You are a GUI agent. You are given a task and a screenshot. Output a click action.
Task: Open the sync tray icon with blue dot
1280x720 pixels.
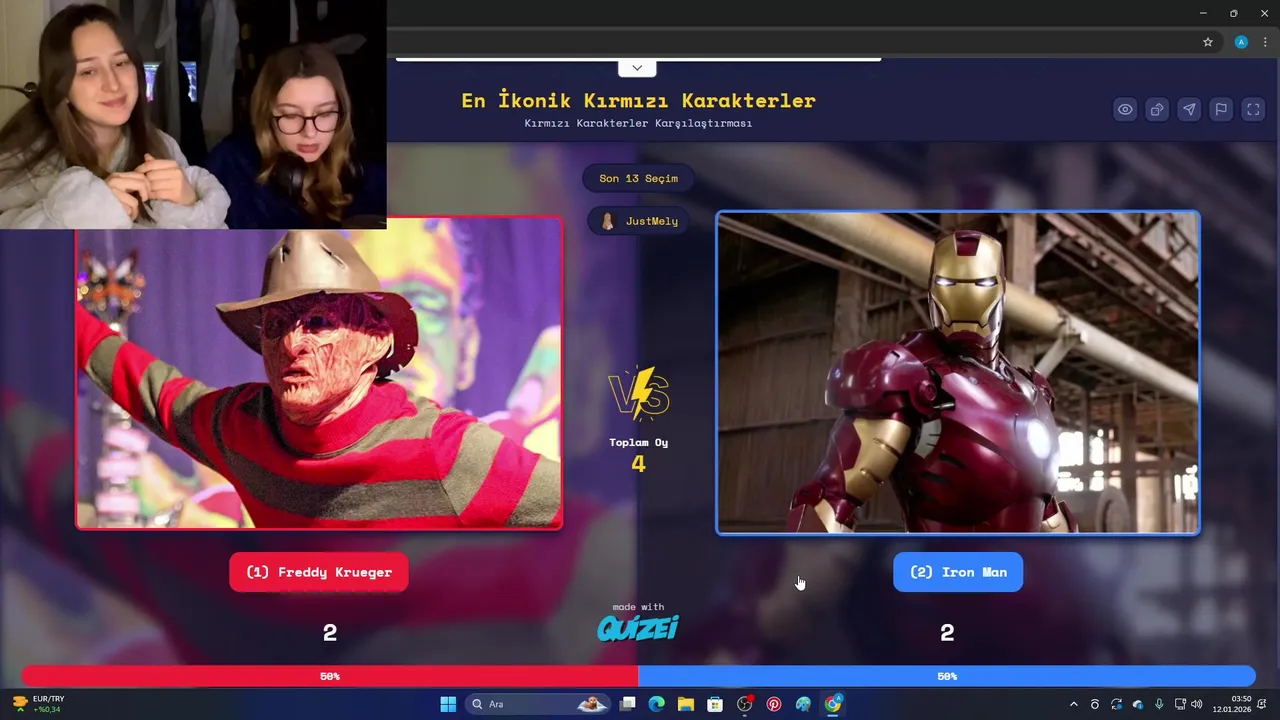(1116, 704)
